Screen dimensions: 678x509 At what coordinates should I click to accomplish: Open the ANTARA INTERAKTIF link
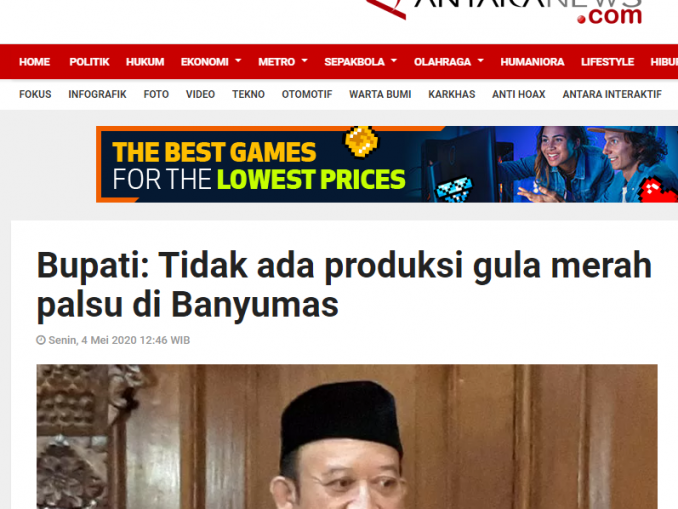tap(612, 94)
